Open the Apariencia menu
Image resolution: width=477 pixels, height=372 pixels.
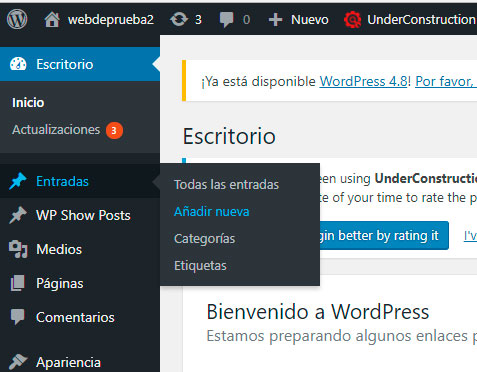tap(68, 362)
